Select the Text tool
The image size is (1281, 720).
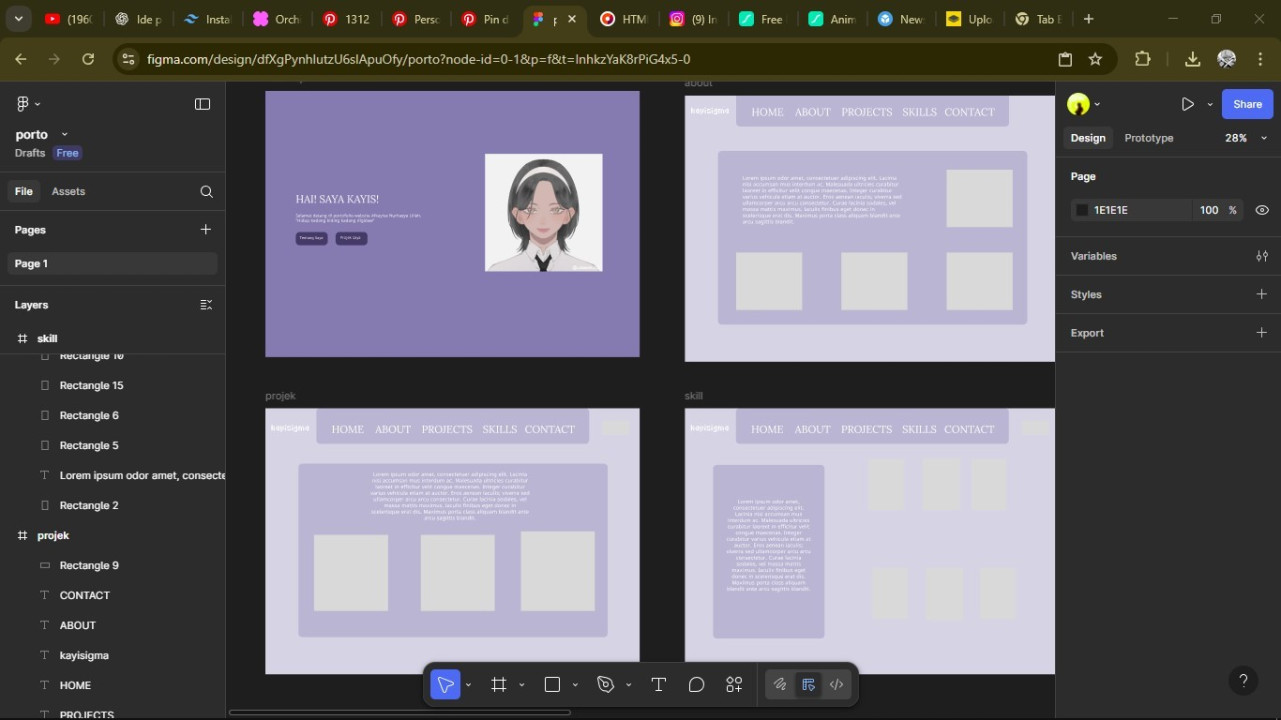tap(658, 685)
